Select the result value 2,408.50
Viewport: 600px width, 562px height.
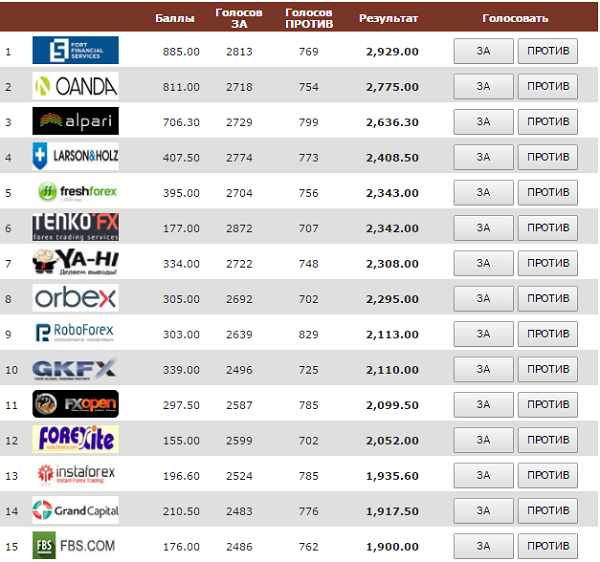pos(392,158)
